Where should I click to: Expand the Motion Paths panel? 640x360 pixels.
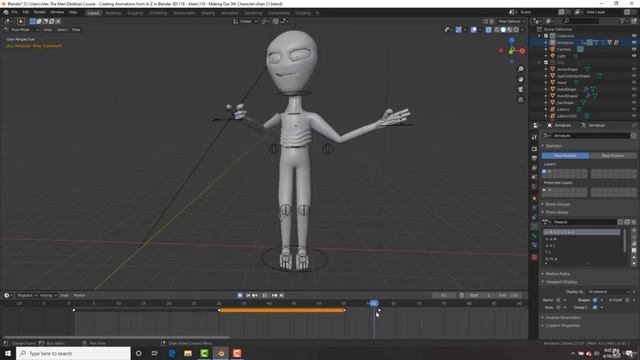(x=558, y=274)
